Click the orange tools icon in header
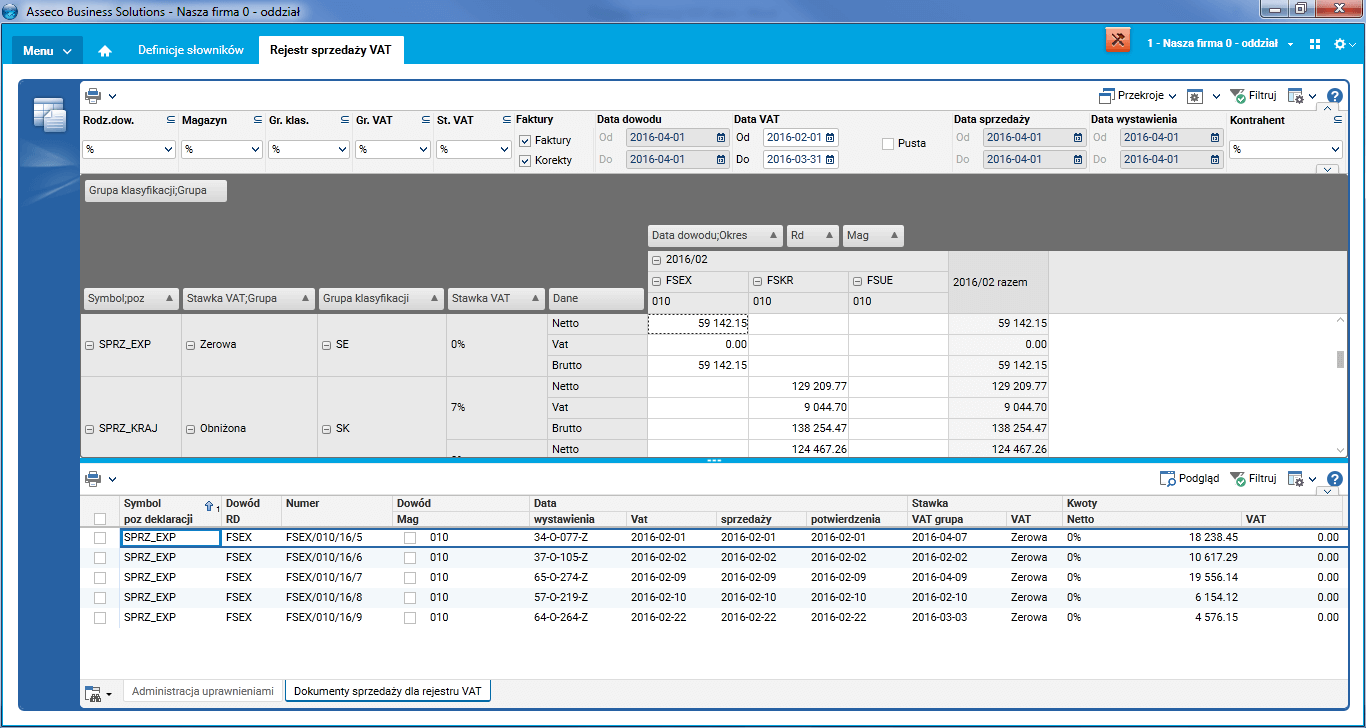This screenshot has height=728, width=1366. coord(1117,41)
